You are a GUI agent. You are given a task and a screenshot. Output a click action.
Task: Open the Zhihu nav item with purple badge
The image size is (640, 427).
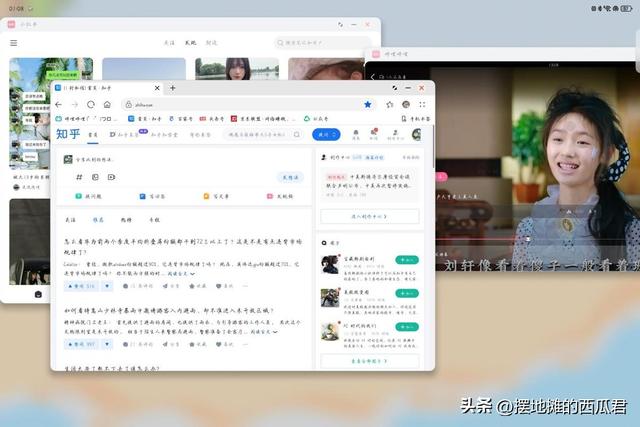point(128,134)
